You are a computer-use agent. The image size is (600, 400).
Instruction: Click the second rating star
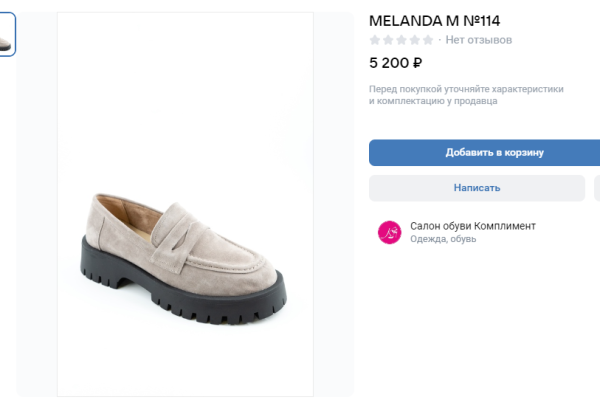coord(388,40)
